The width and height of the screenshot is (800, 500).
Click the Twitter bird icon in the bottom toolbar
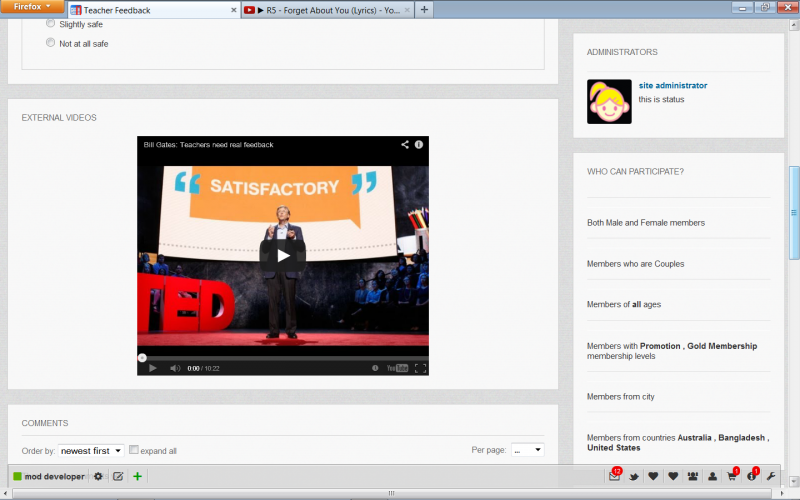click(634, 477)
